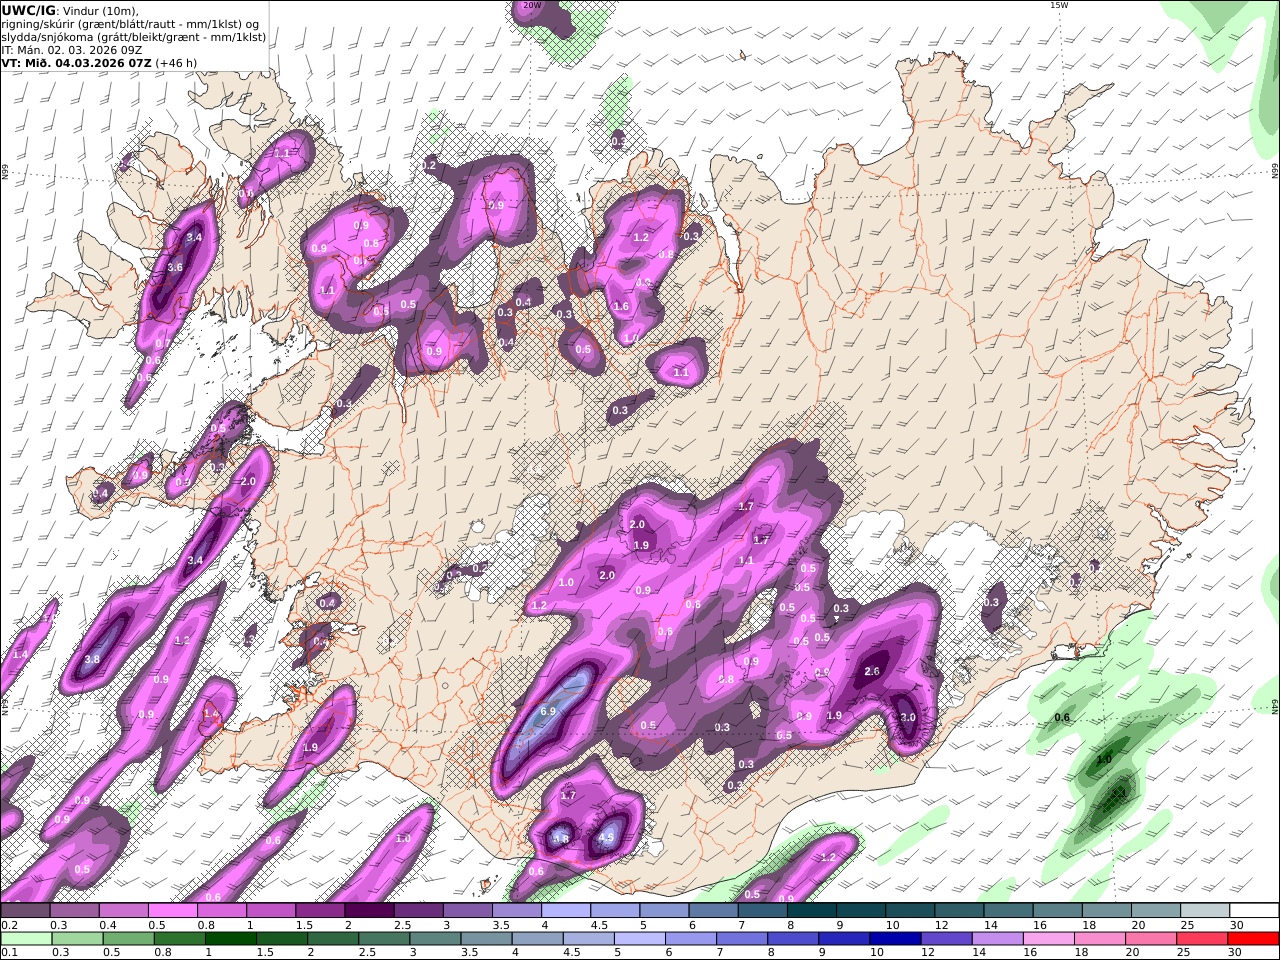Viewport: 1280px width, 960px height.
Task: Click the 'rigning/skúrir' legend description line
Action: (130, 24)
